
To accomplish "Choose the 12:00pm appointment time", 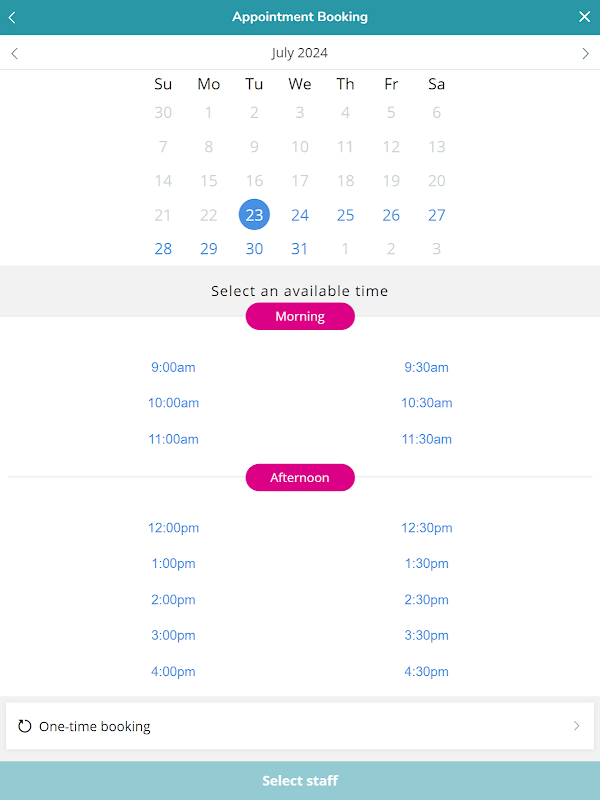I will [173, 528].
